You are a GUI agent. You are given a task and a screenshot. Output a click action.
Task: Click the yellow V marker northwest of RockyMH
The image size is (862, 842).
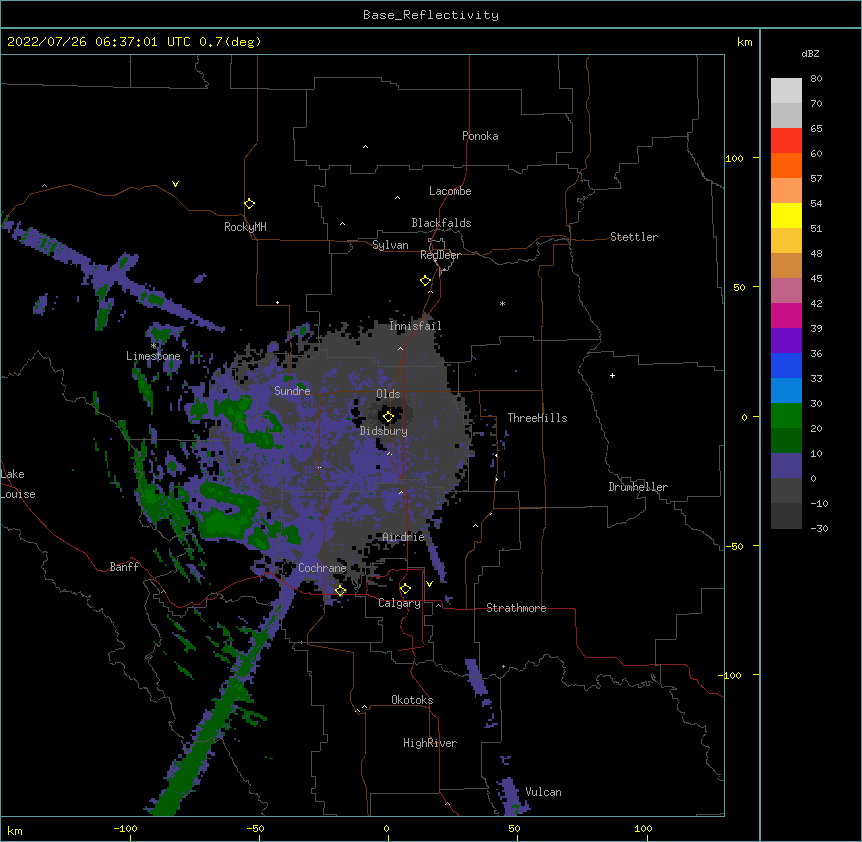[x=175, y=184]
